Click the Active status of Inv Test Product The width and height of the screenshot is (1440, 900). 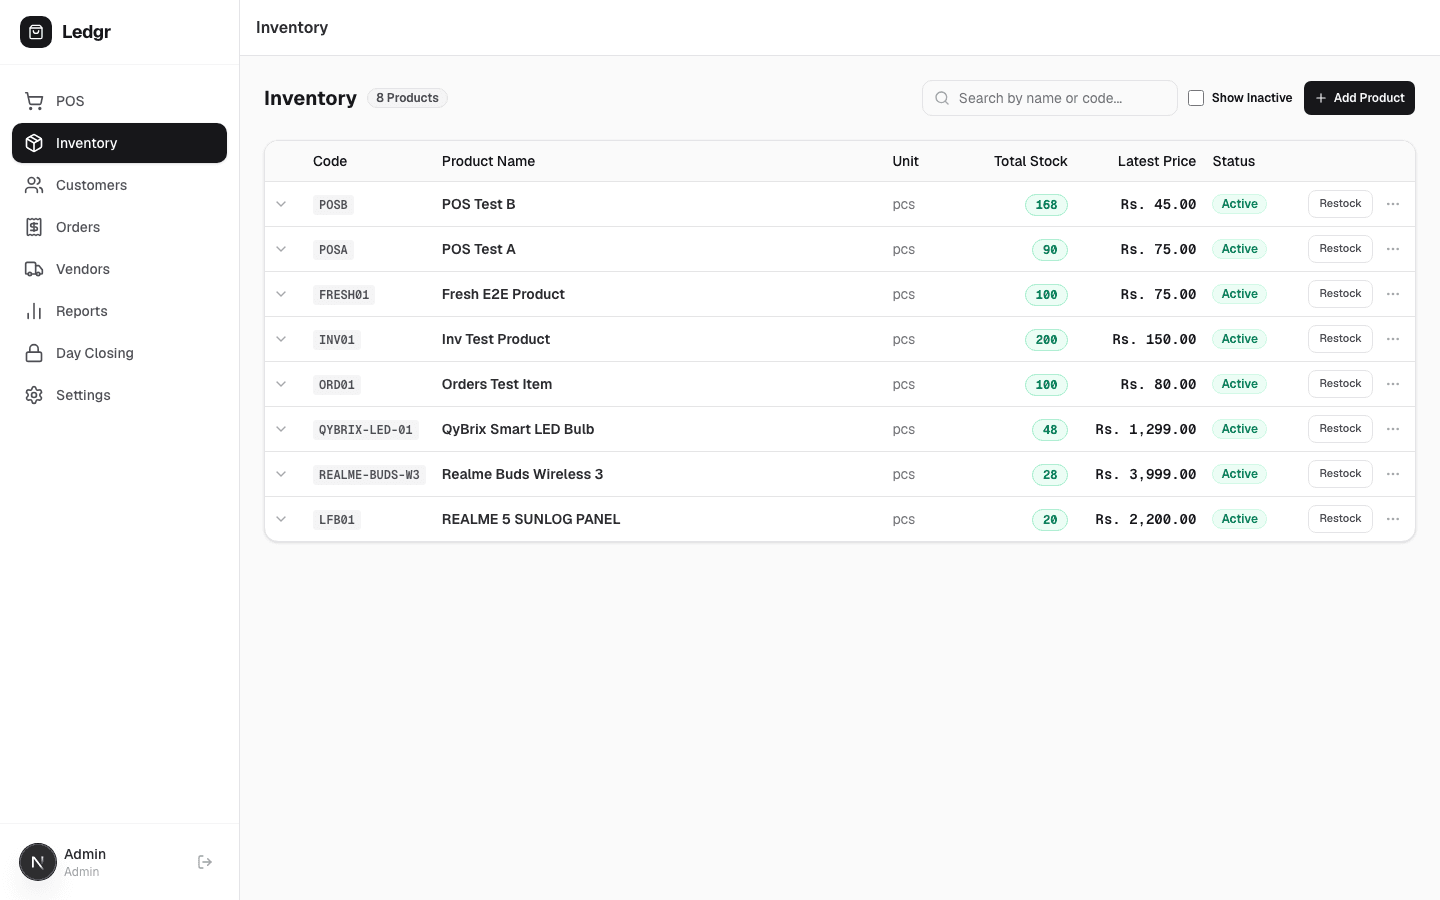click(x=1239, y=339)
